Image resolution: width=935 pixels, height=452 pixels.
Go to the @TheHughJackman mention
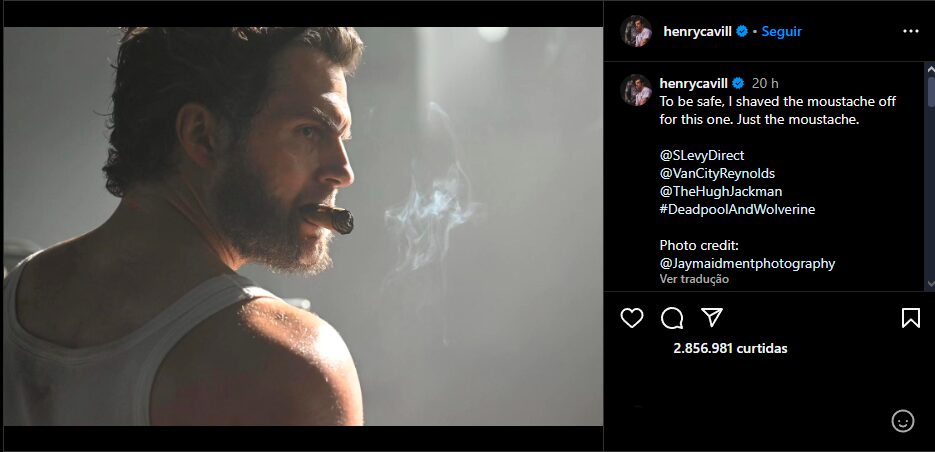click(721, 191)
